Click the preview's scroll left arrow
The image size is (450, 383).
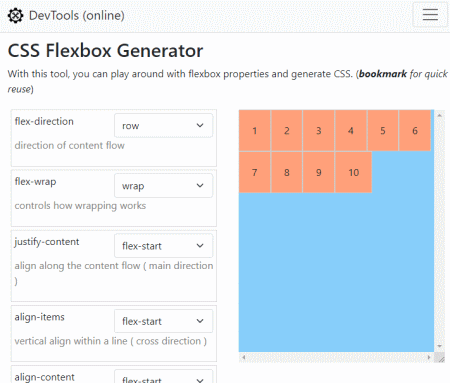(x=244, y=357)
